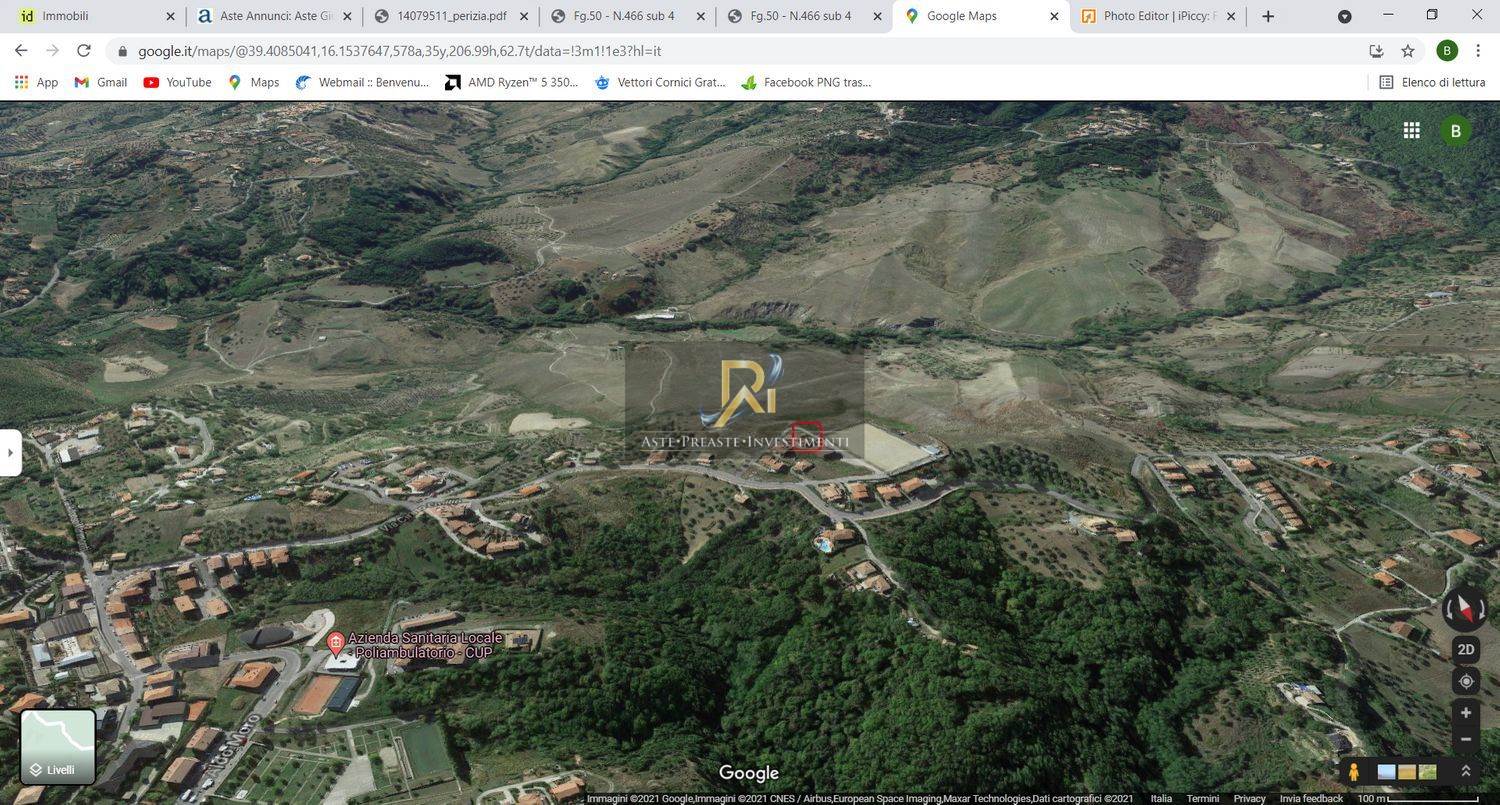This screenshot has width=1500, height=805.
Task: Toggle the 2D view button
Action: point(1465,650)
